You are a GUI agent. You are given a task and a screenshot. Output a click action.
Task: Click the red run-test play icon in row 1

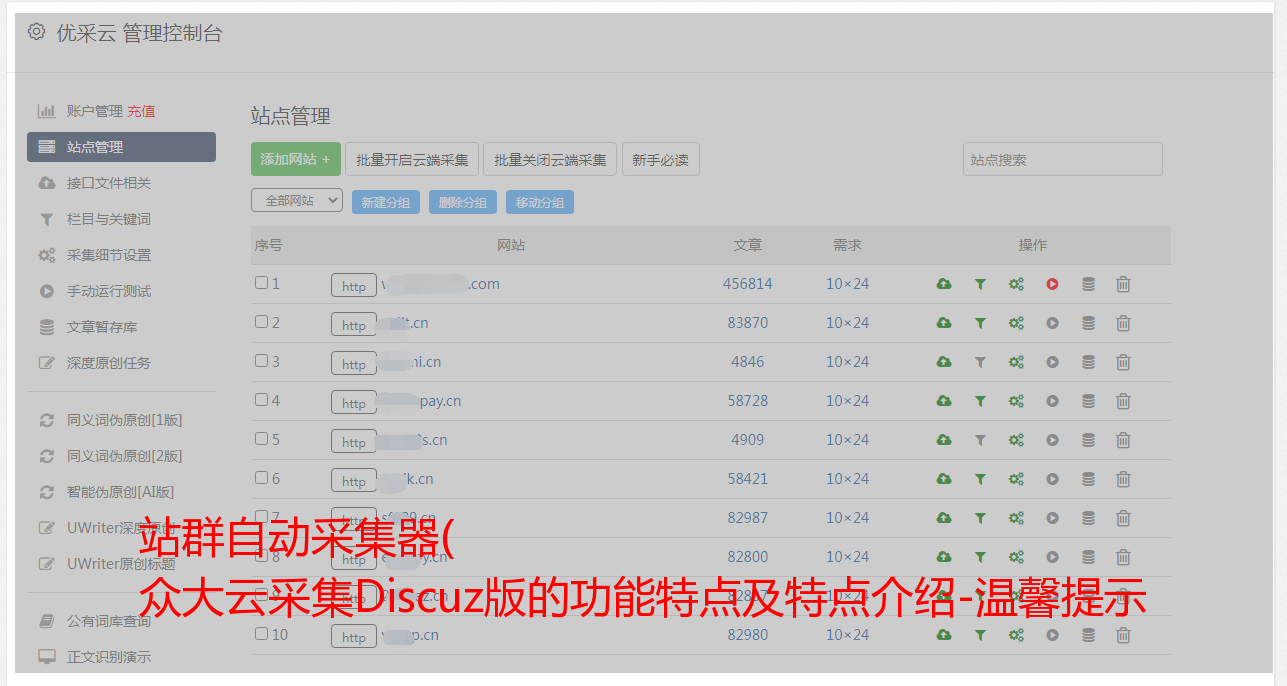pos(1052,284)
